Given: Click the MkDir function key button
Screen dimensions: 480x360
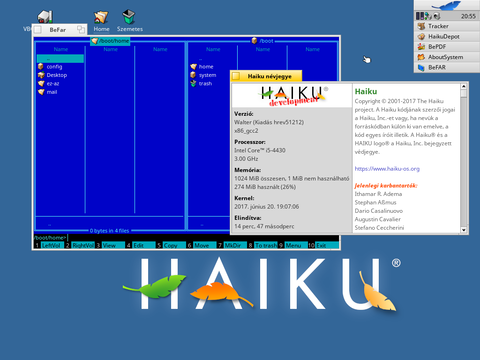Looking at the screenshot, I should pyautogui.click(x=235, y=245).
